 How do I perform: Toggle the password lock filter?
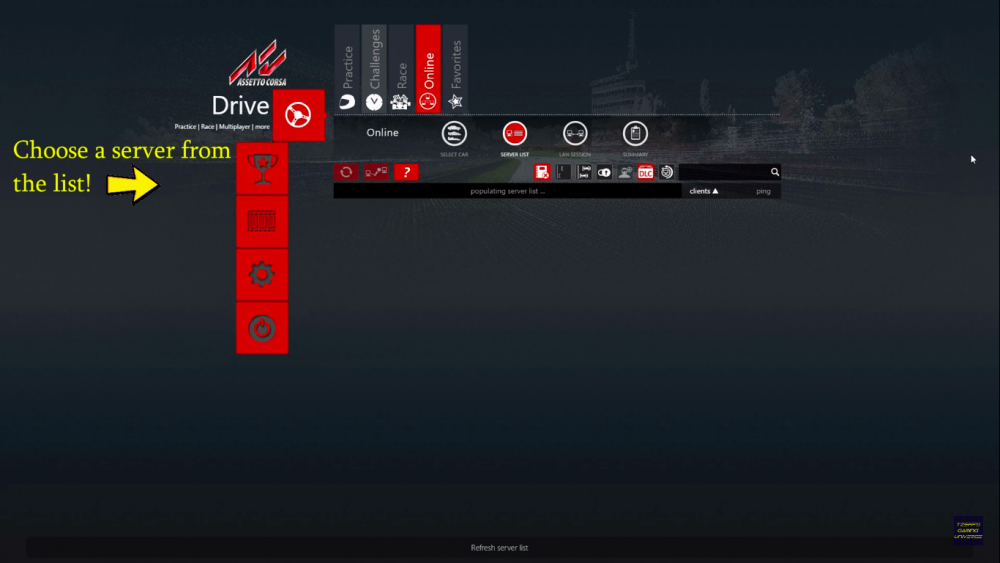pos(605,172)
